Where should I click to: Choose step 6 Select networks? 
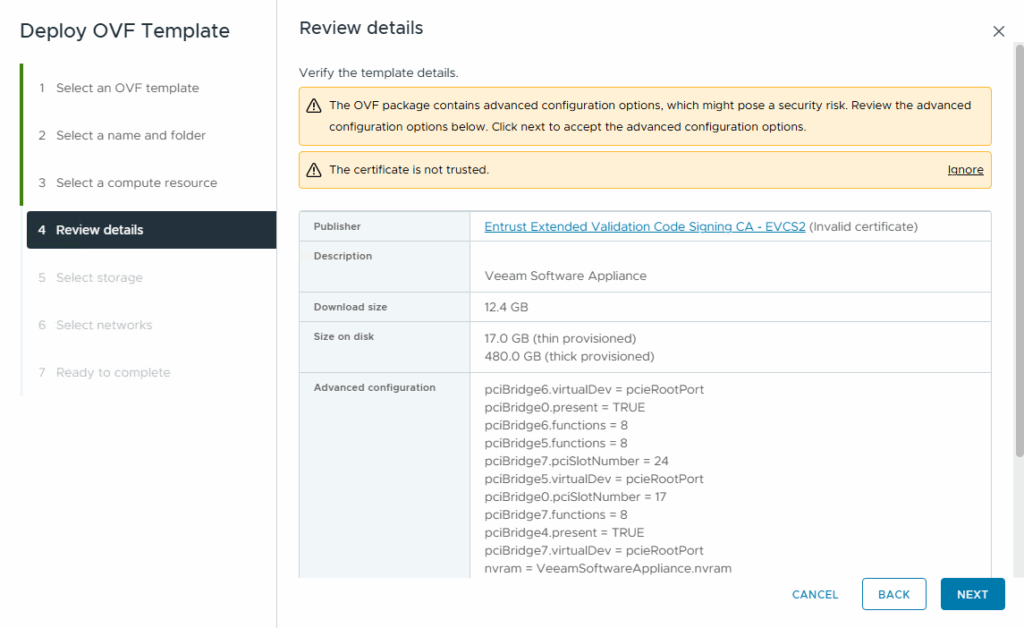coord(104,325)
